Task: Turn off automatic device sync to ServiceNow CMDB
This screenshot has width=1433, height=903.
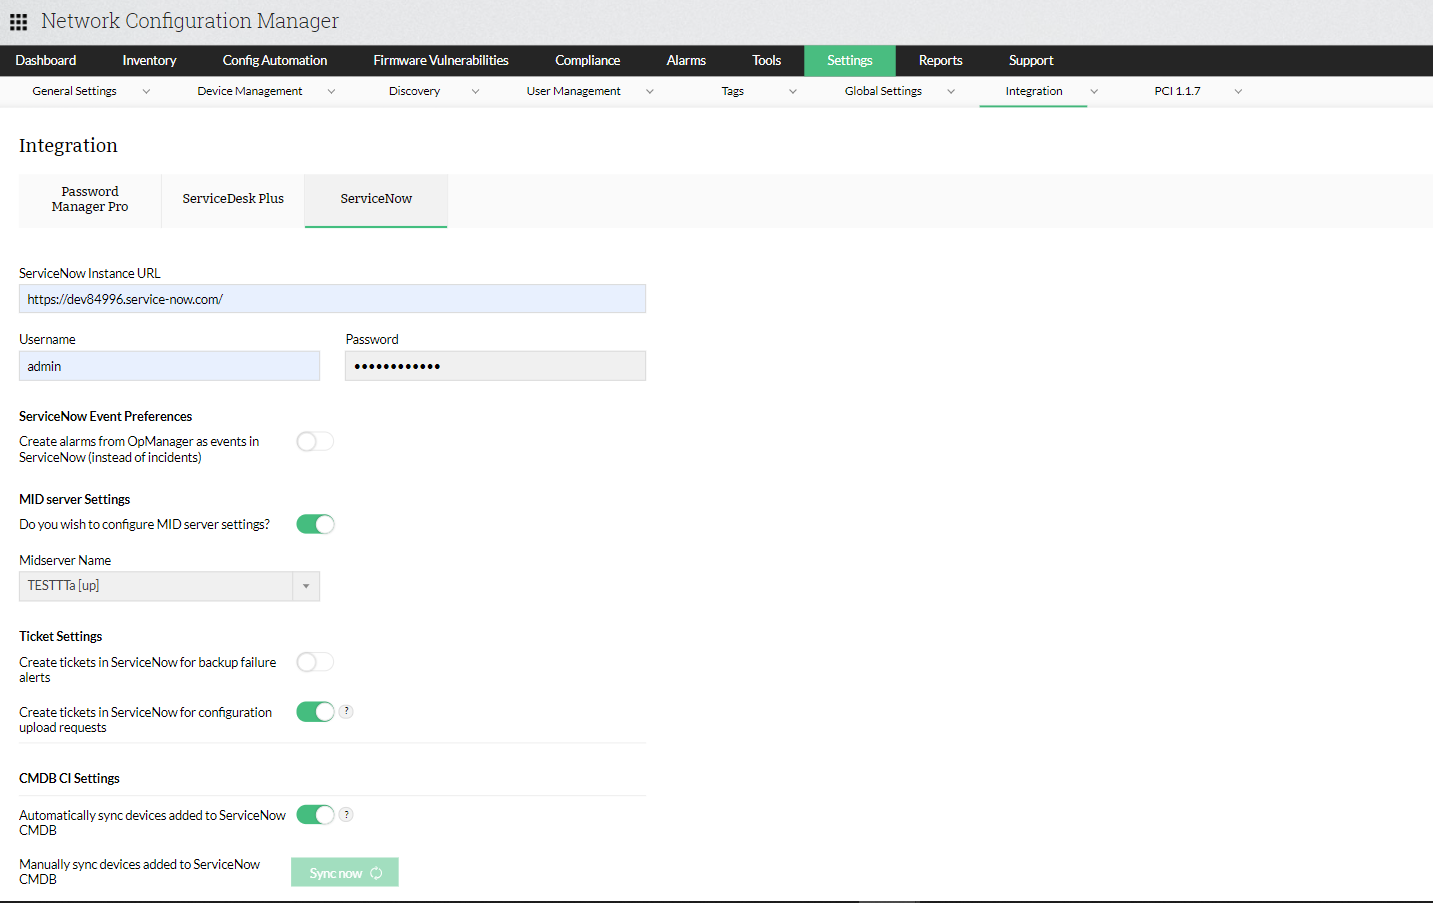Action: click(315, 814)
